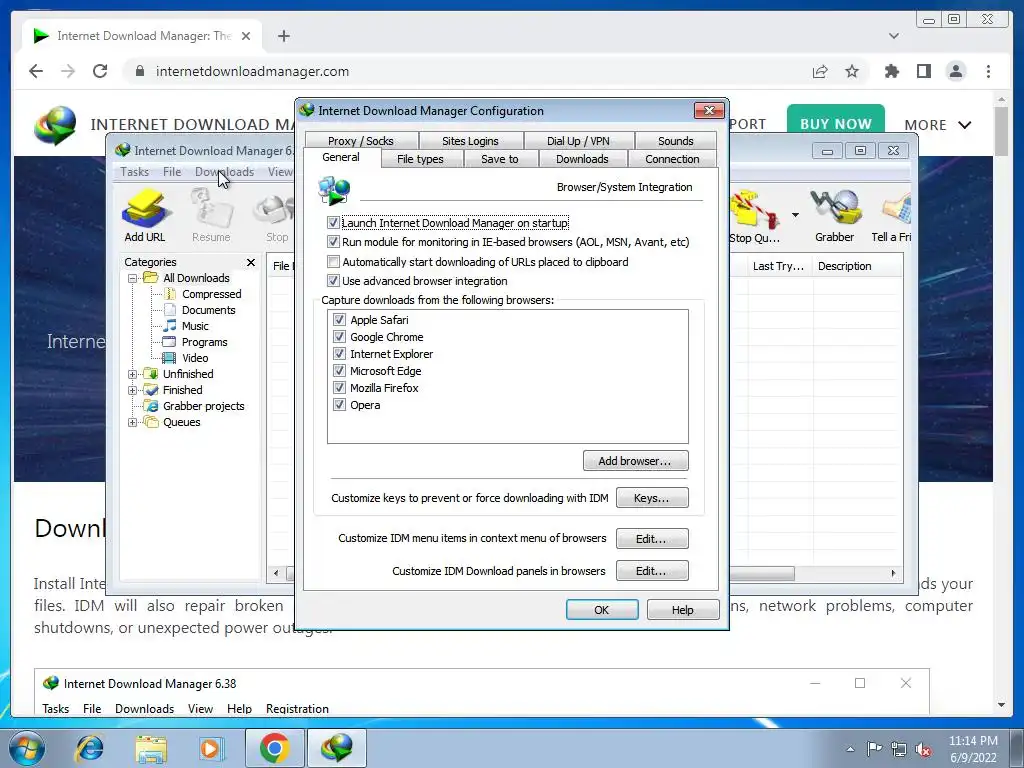Click the Stop toolbar icon in IDM
Image resolution: width=1024 pixels, height=768 pixels.
(x=276, y=215)
